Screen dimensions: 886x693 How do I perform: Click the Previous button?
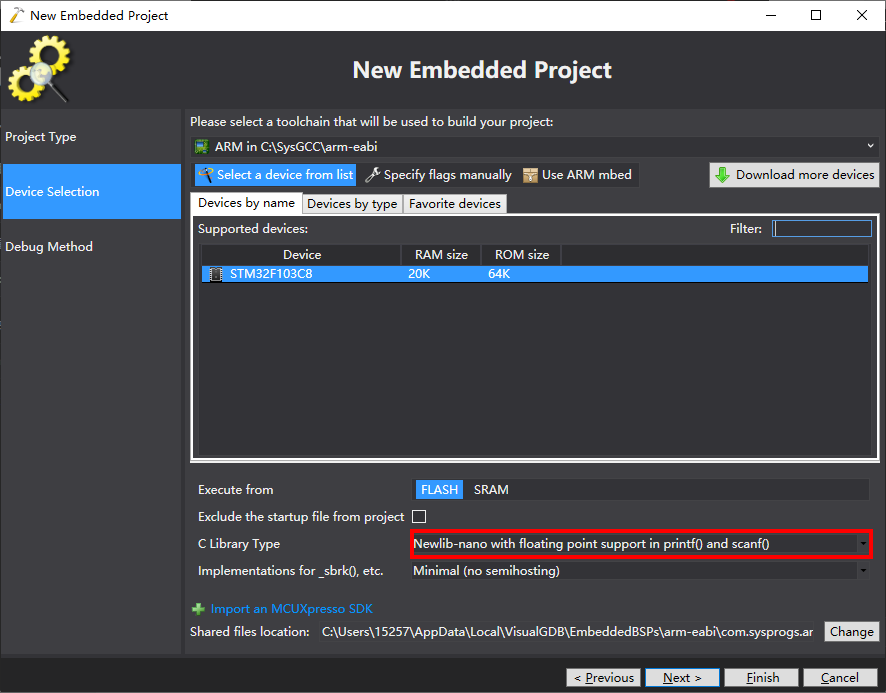[603, 678]
